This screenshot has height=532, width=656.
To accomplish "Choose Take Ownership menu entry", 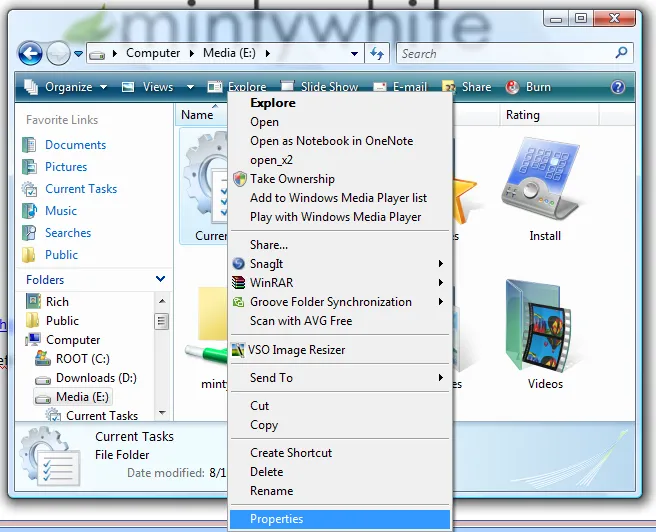I will [x=341, y=179].
